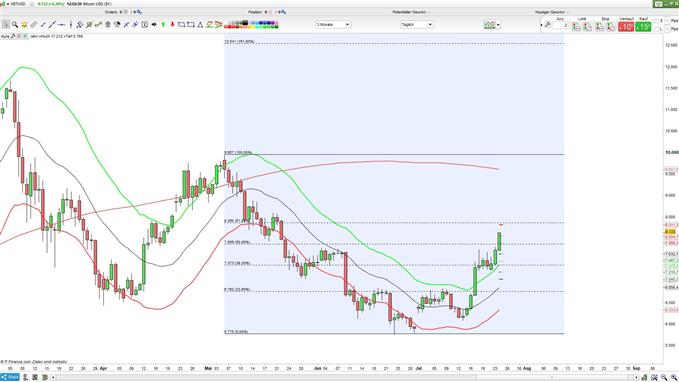Pick the black color swatch in palette
This screenshot has width=679, height=382.
245,23
